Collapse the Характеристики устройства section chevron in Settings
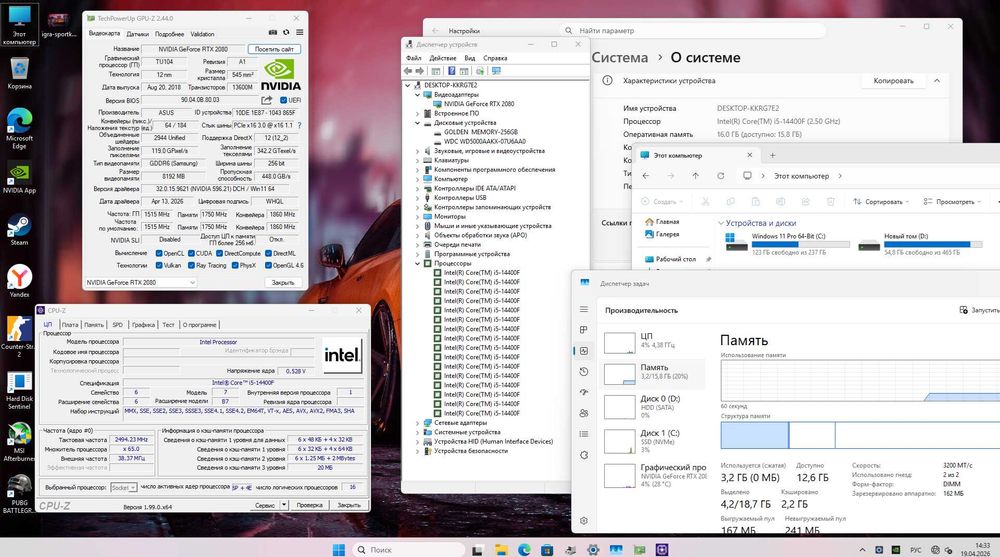 click(937, 81)
